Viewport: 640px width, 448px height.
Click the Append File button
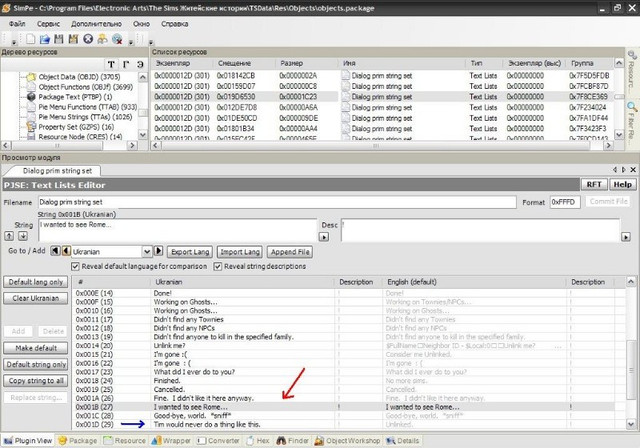click(290, 252)
